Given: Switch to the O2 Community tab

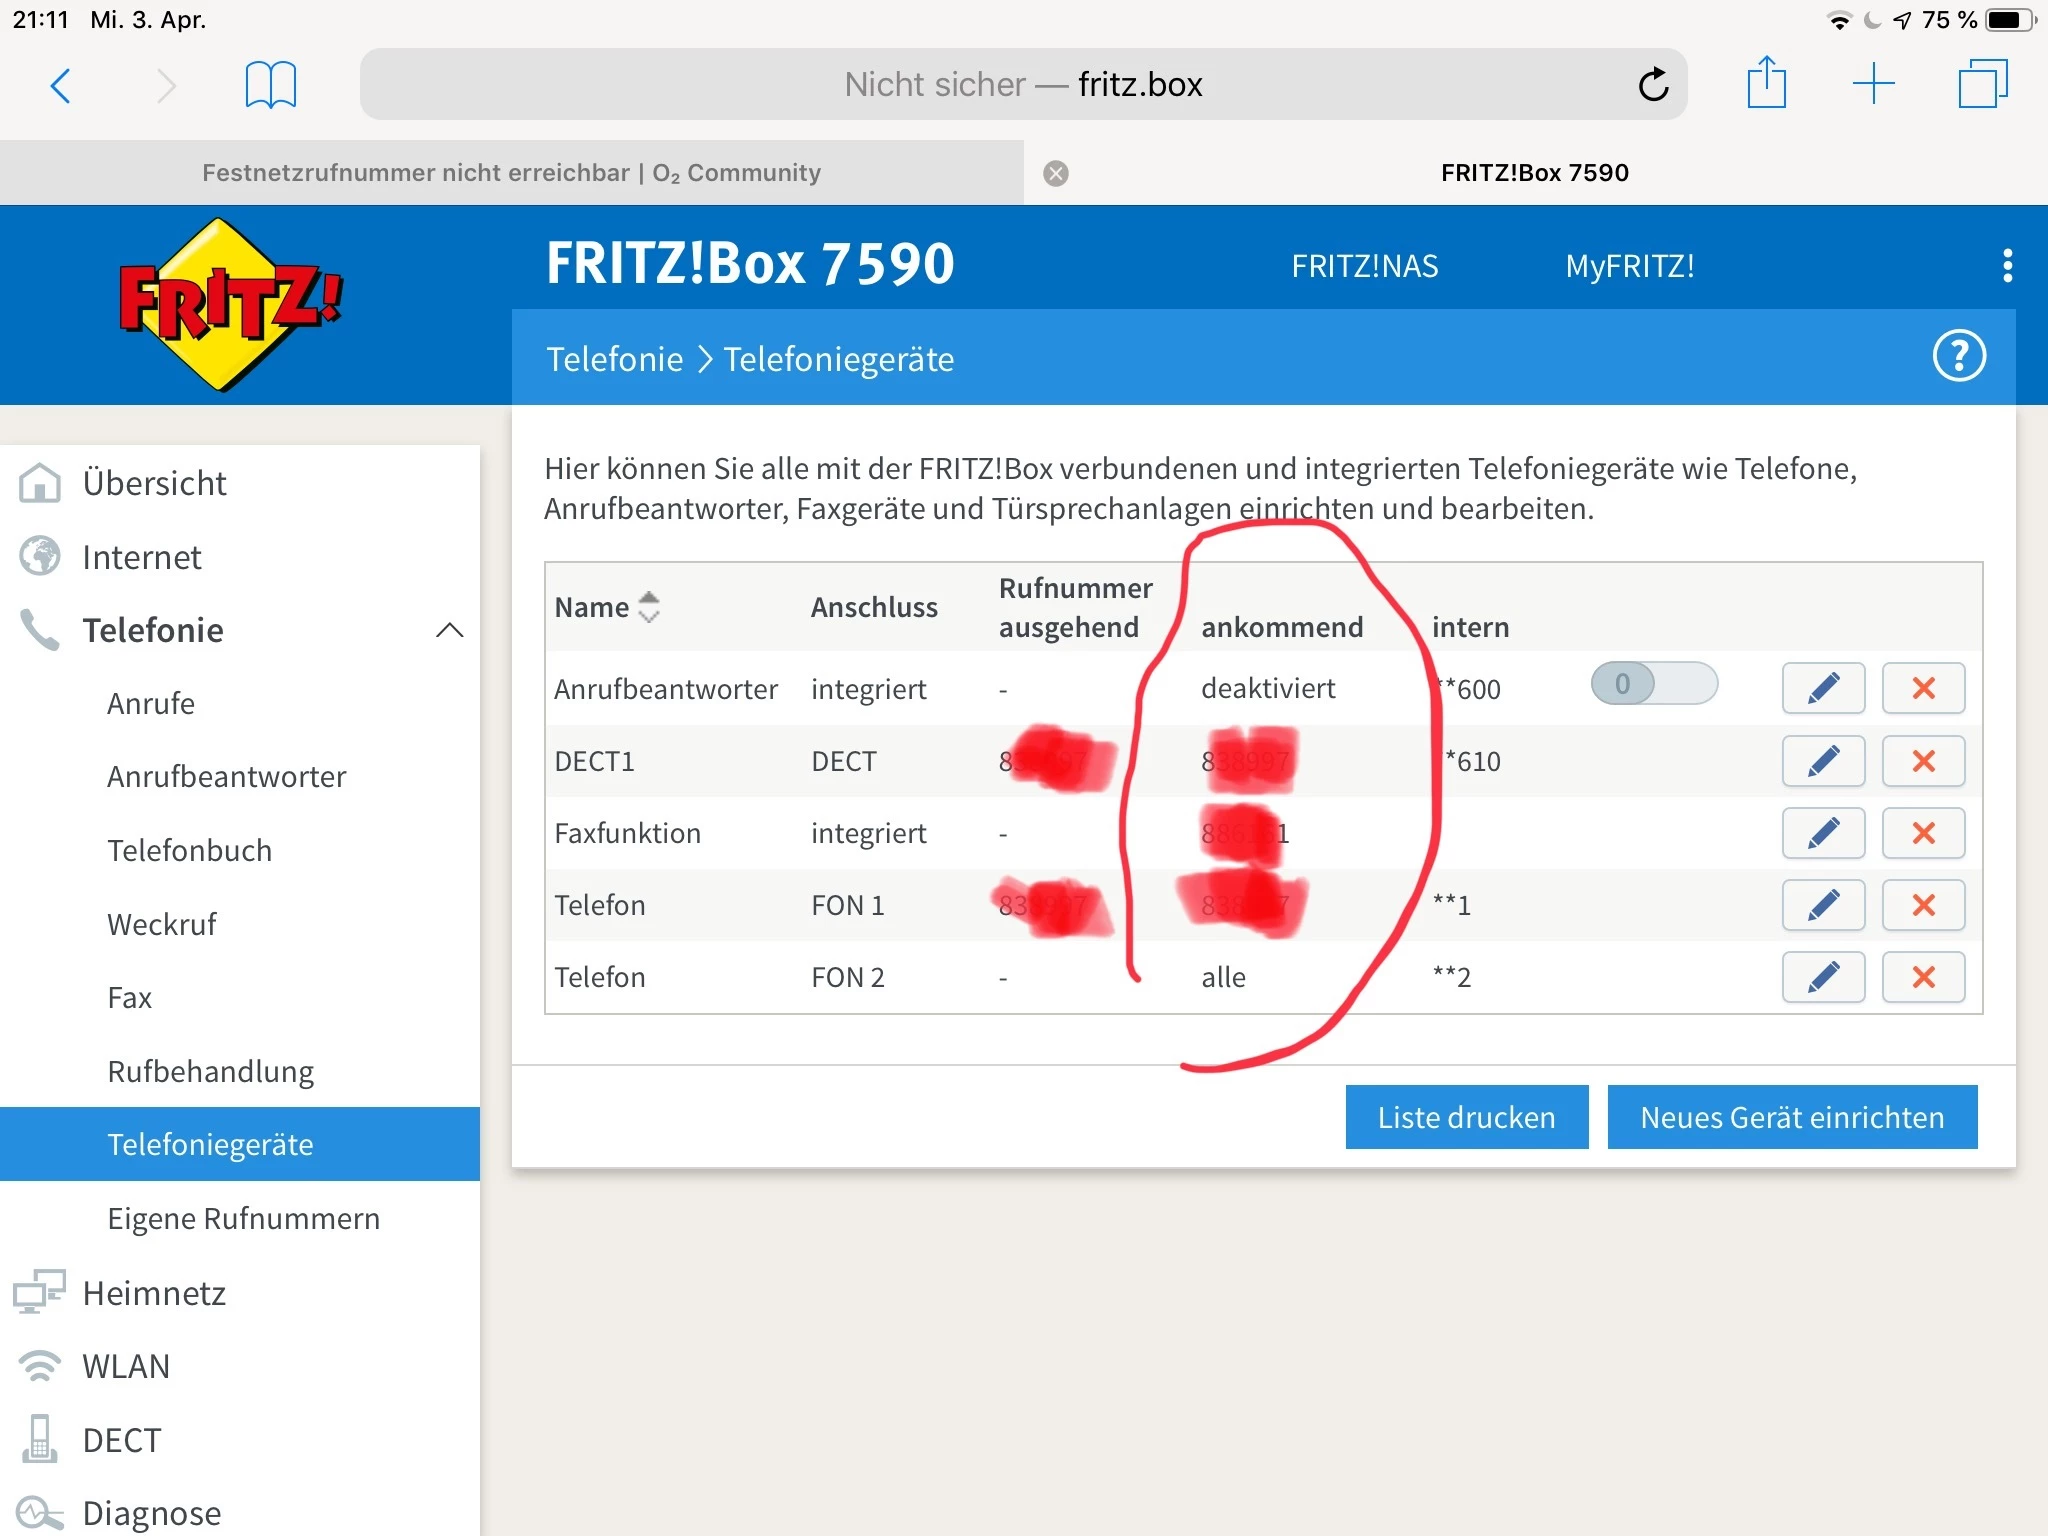Looking at the screenshot, I should click(x=511, y=173).
